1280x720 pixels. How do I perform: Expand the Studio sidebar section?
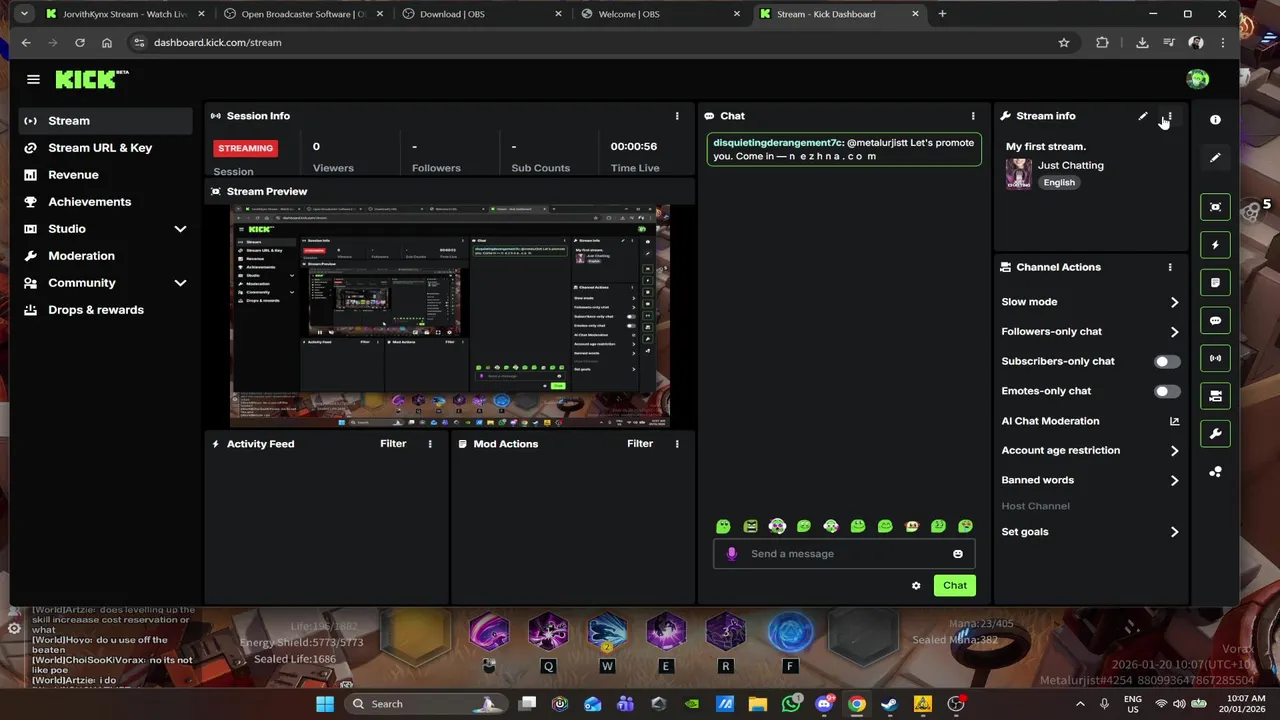(180, 229)
